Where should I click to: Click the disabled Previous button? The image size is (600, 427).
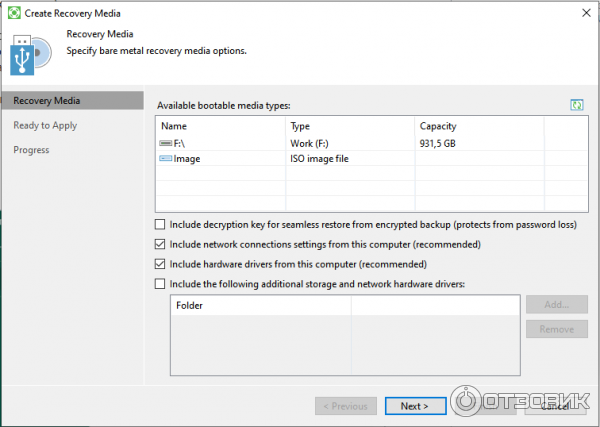click(346, 406)
